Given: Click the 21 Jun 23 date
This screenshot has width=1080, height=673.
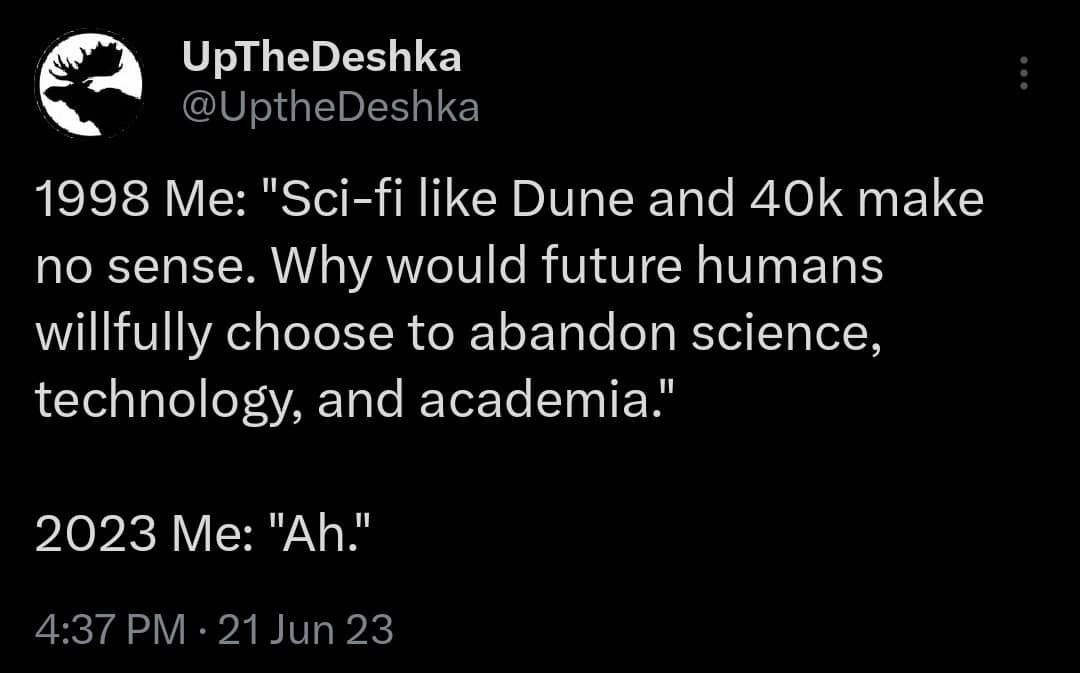Looking at the screenshot, I should (x=305, y=630).
